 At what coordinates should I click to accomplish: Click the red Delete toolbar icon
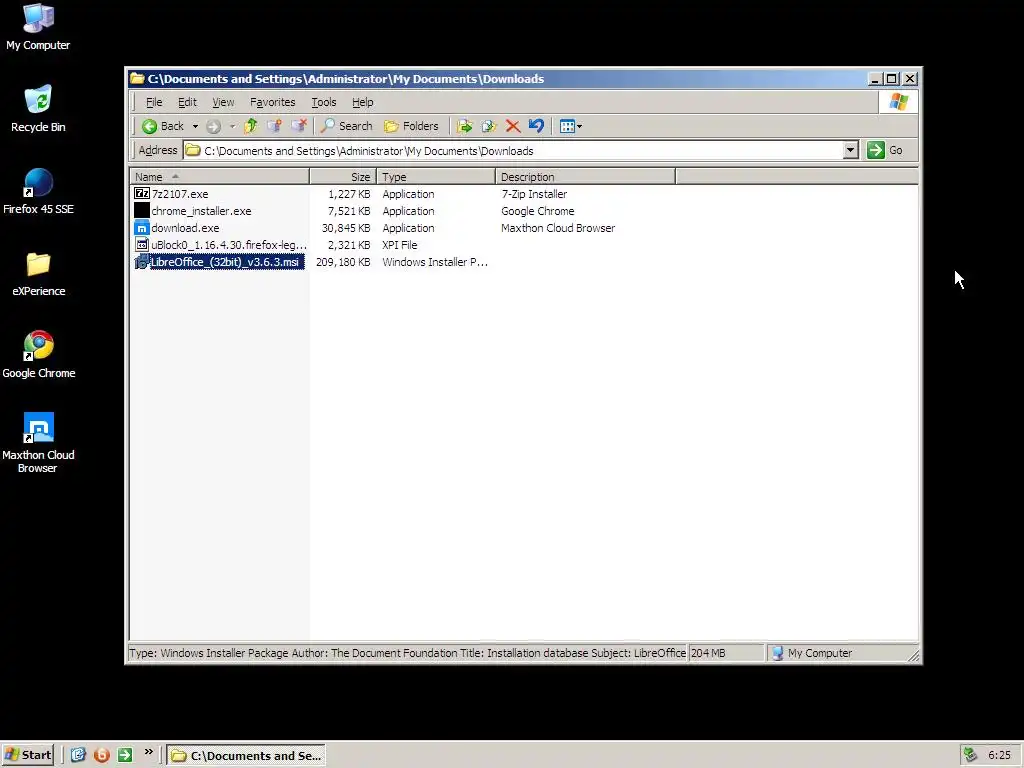(x=513, y=126)
